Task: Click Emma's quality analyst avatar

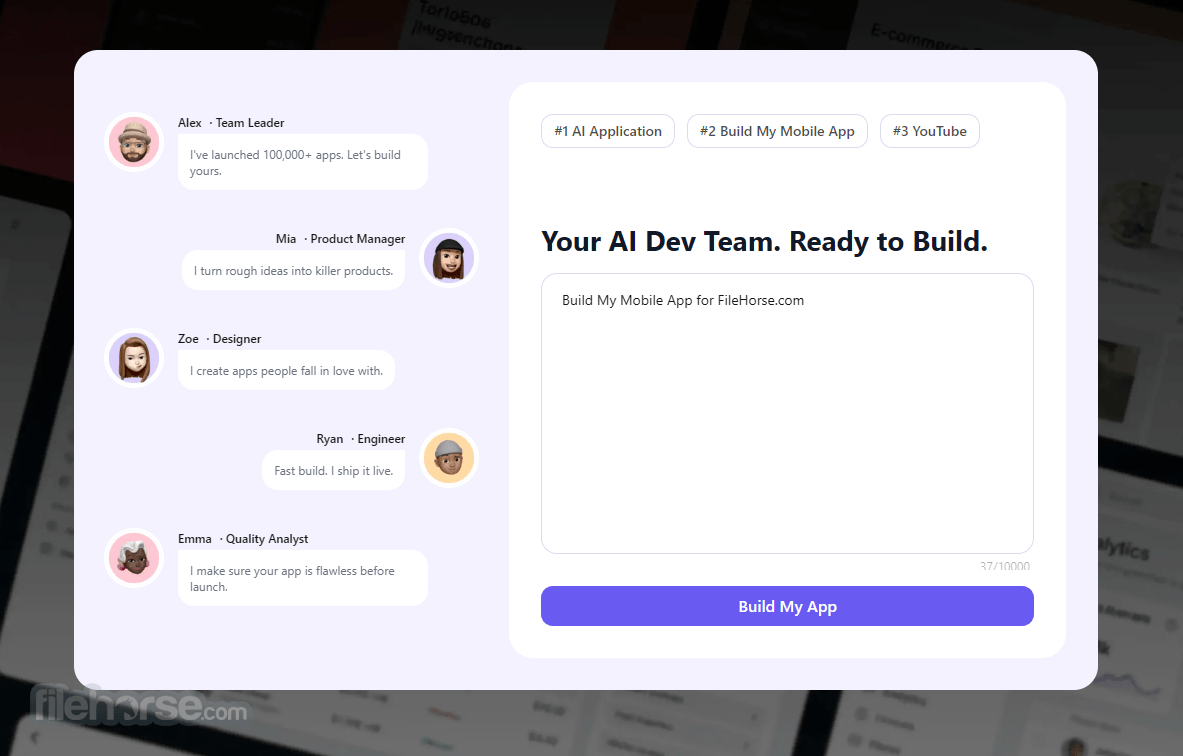Action: pos(134,558)
